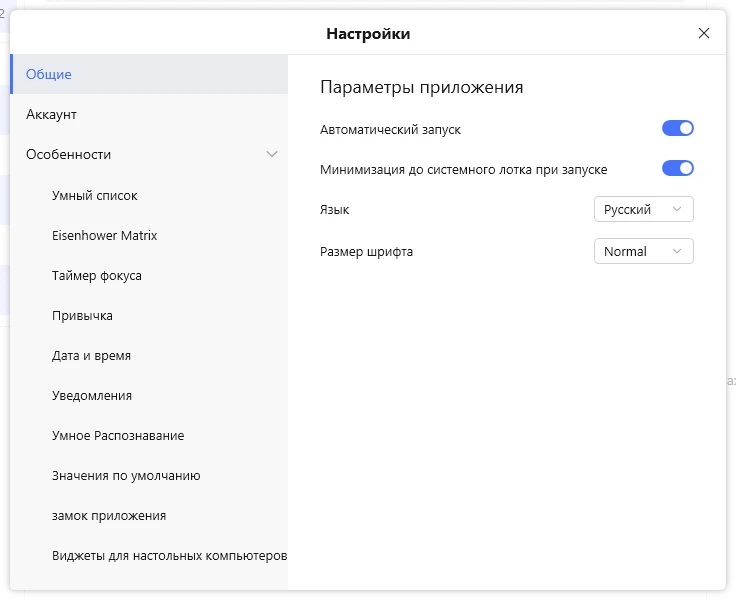736x600 pixels.
Task: Click the Особенности category label
Action: tap(69, 154)
